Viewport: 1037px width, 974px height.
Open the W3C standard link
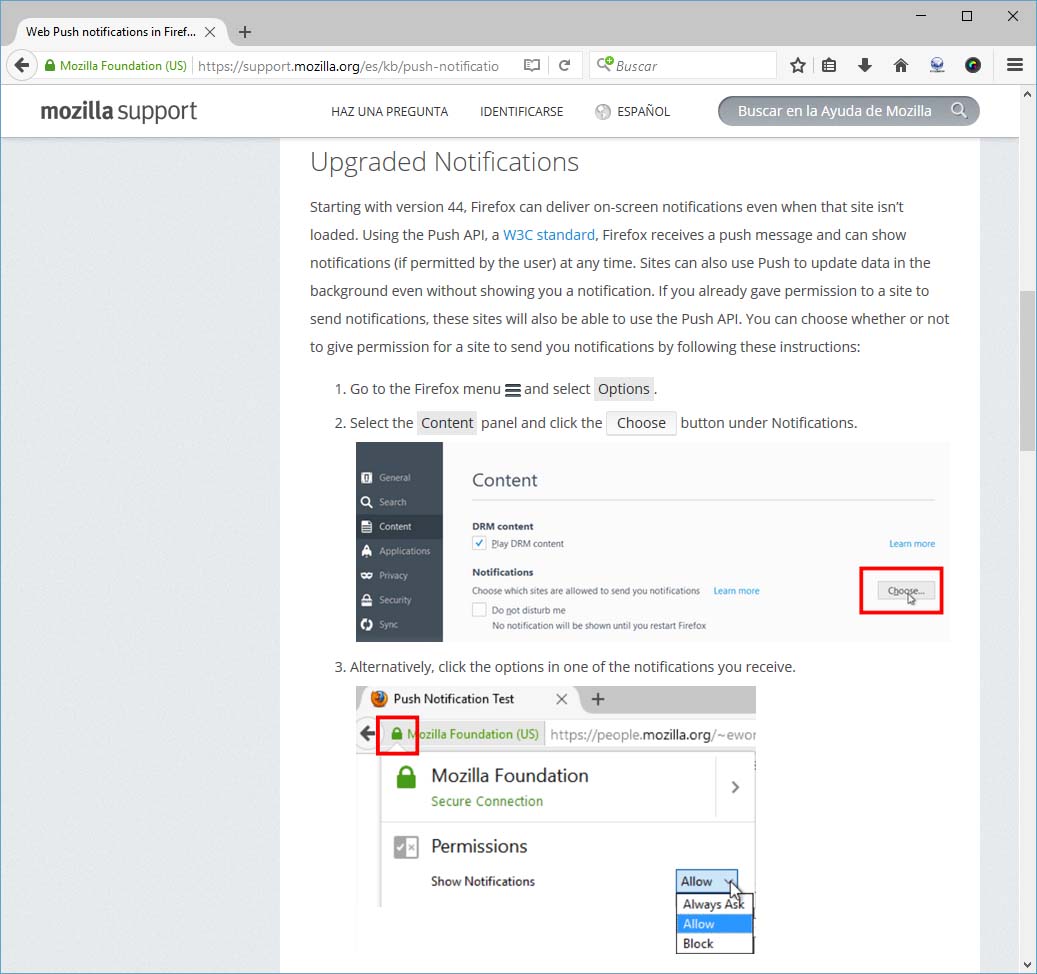(548, 235)
